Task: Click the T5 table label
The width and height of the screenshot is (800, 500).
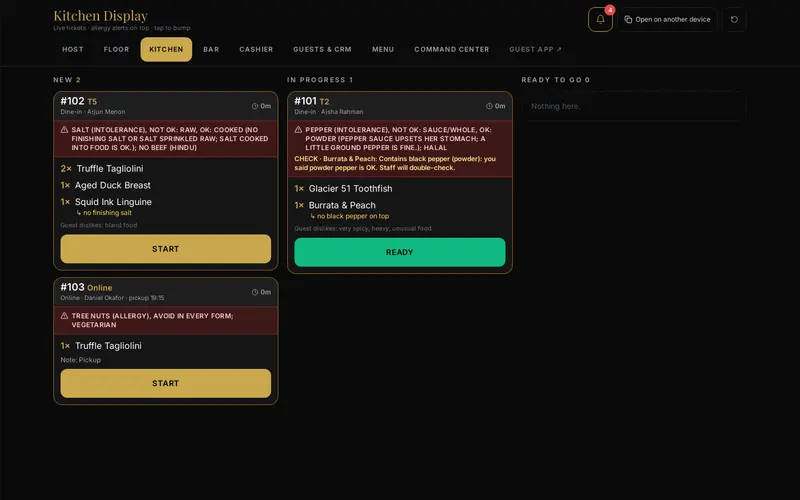Action: (92, 102)
